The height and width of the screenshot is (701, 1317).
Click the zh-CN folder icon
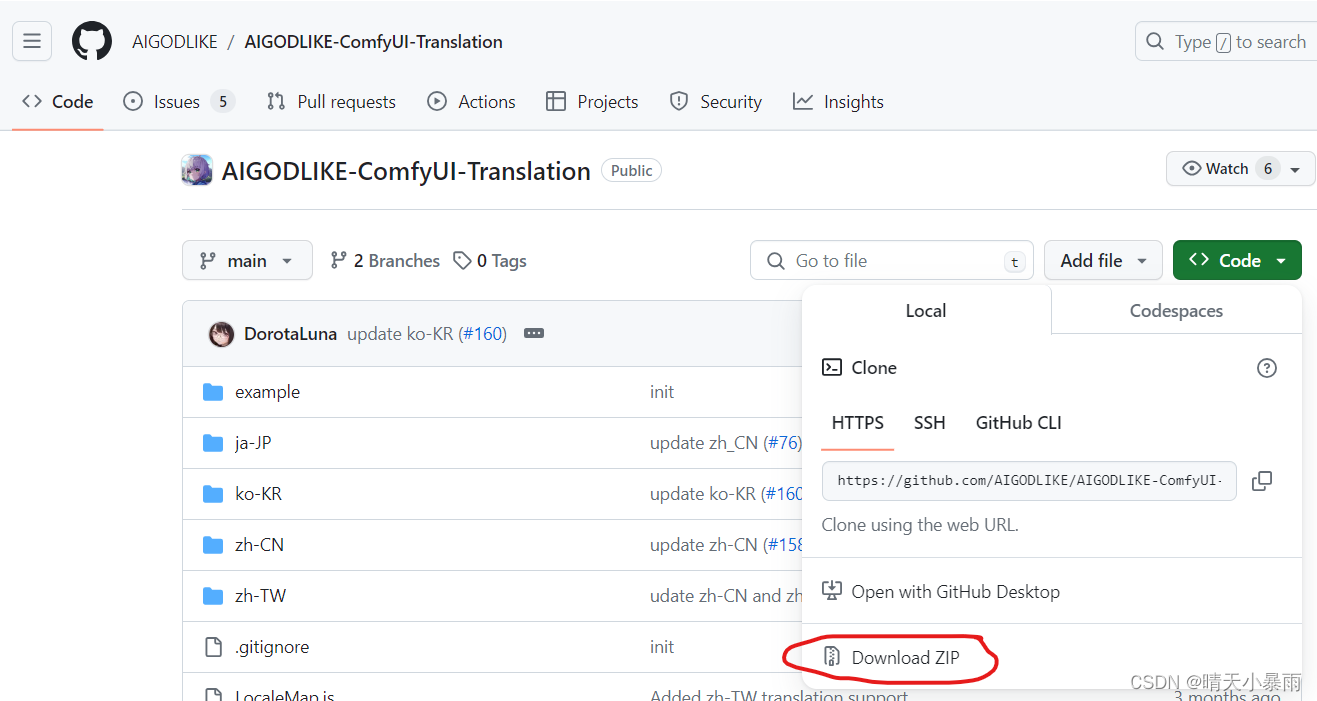(x=213, y=545)
